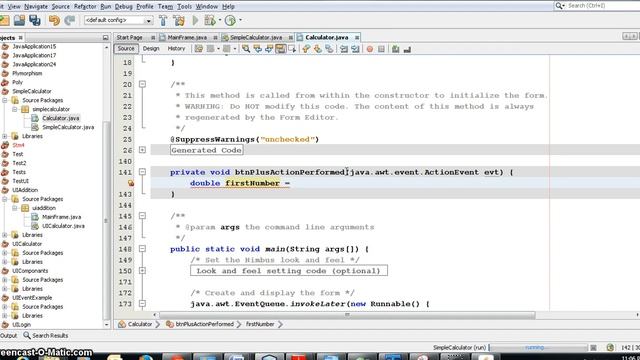This screenshot has height=360, width=640.
Task: Open the Tools menu
Action: point(184,7)
